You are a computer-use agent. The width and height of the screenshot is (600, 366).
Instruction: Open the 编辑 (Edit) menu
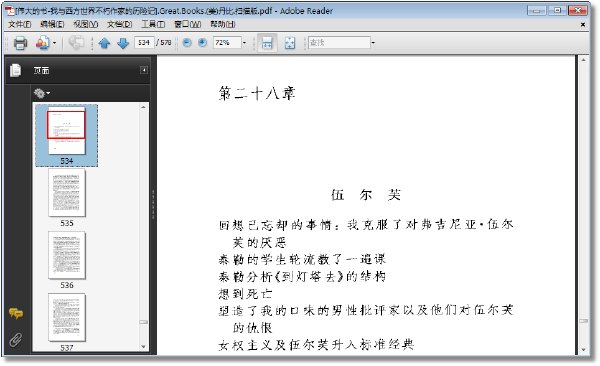52,25
